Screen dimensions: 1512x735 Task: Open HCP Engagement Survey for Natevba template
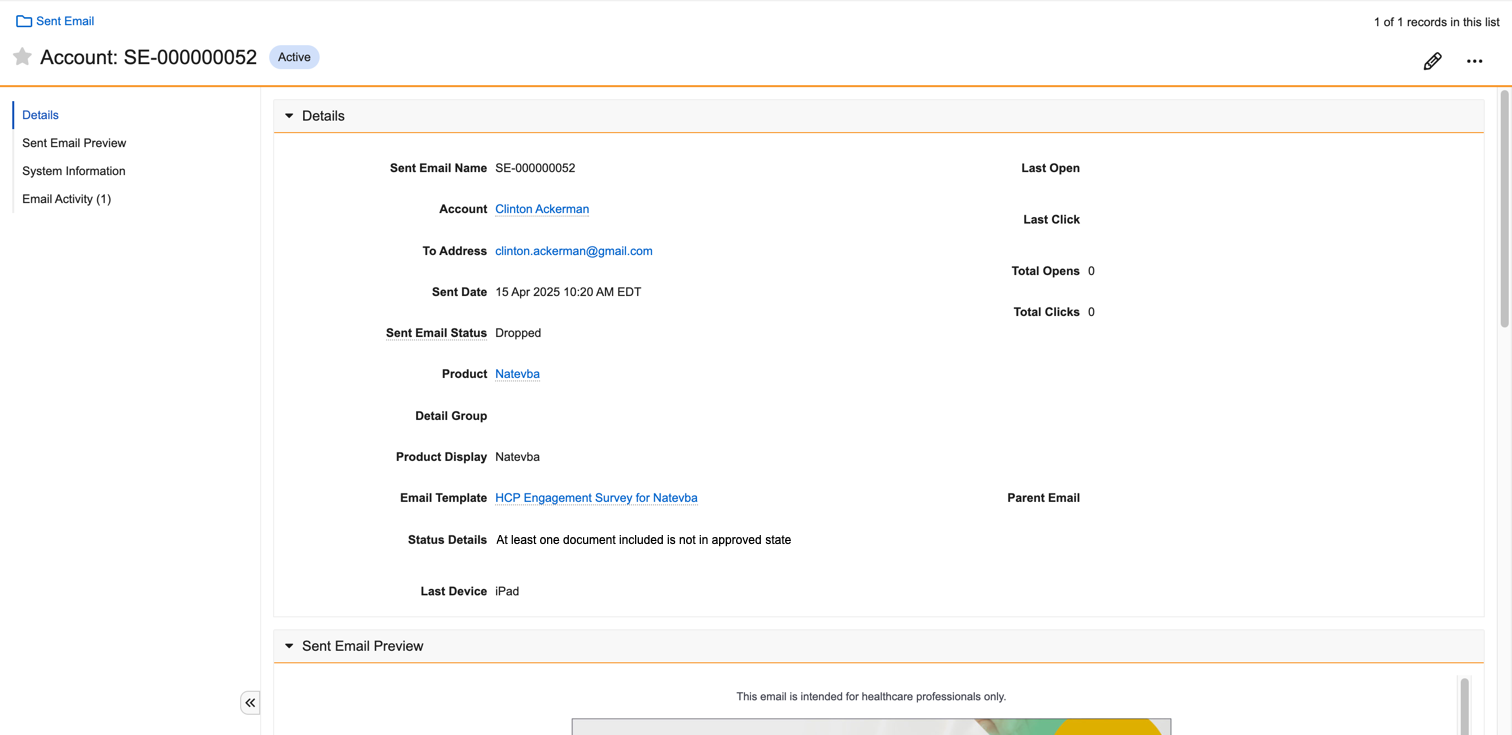coord(596,498)
